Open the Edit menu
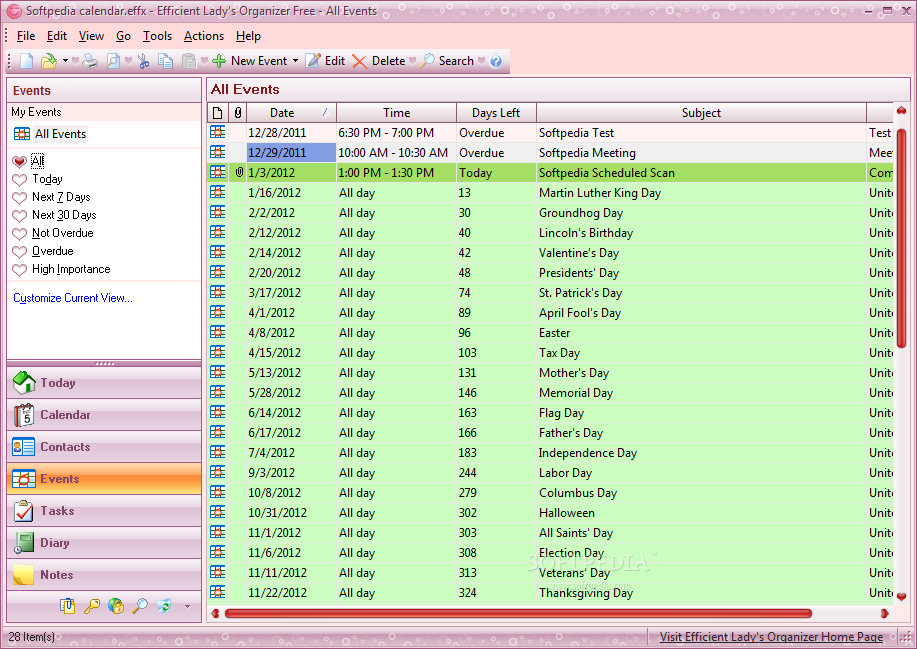This screenshot has height=649, width=917. pos(57,36)
